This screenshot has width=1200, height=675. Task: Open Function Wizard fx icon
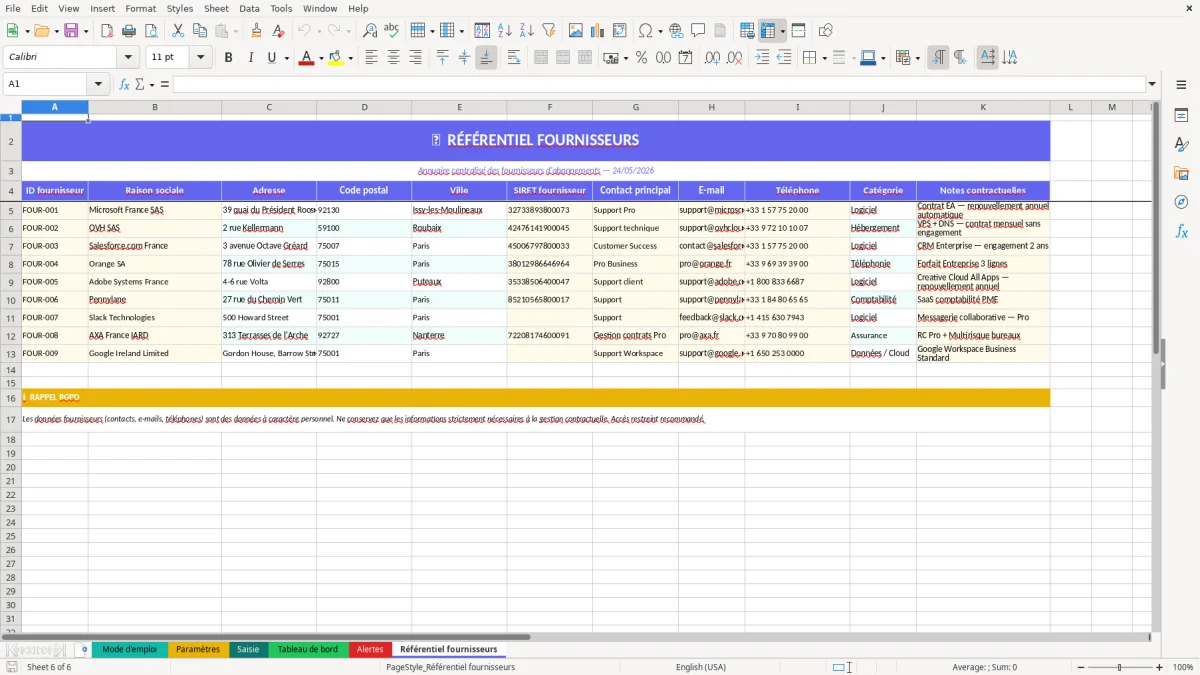[124, 84]
